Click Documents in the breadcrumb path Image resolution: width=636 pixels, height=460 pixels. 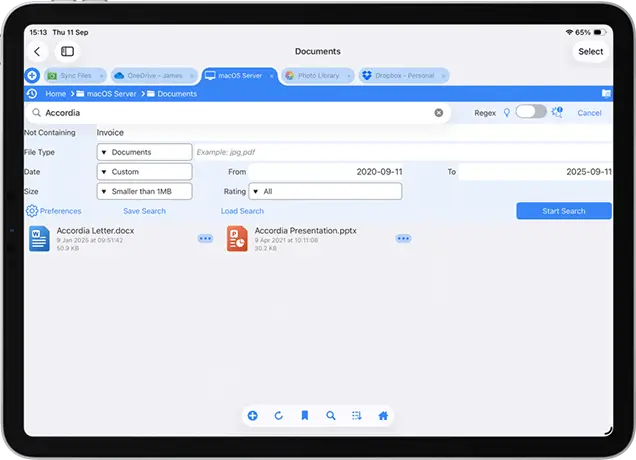click(177, 94)
